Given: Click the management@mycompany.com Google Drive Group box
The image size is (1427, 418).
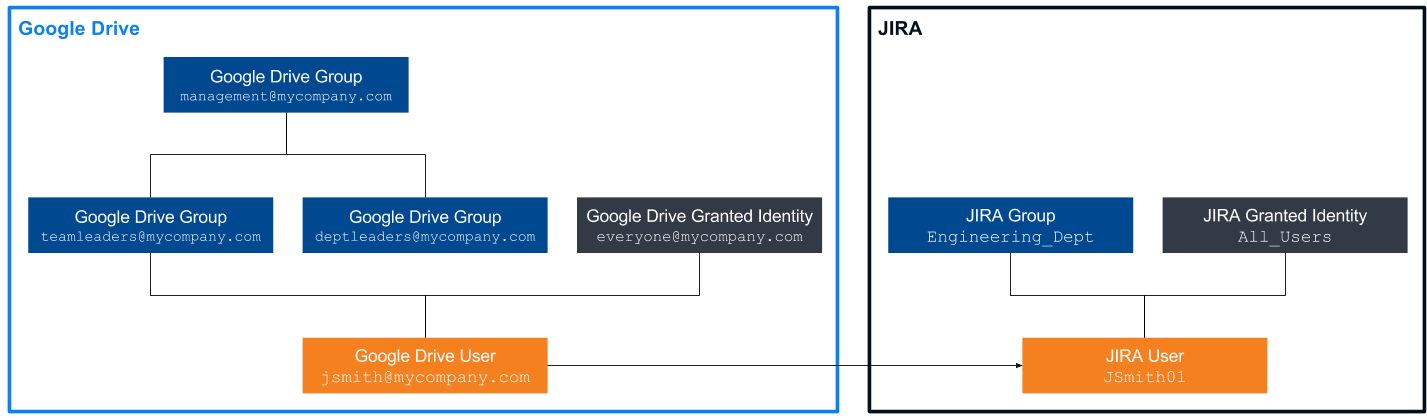Looking at the screenshot, I should pyautogui.click(x=286, y=85).
